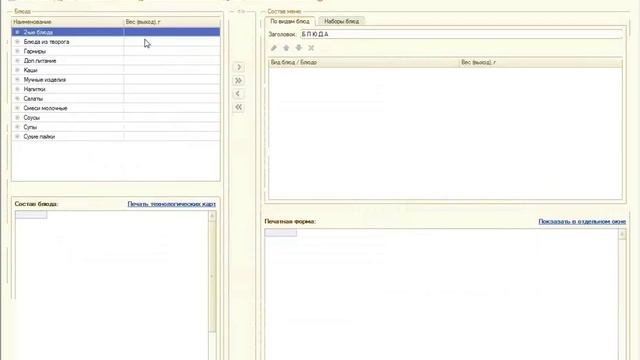Add selected dish with single right arrow
The height and width of the screenshot is (360, 640).
click(x=239, y=67)
